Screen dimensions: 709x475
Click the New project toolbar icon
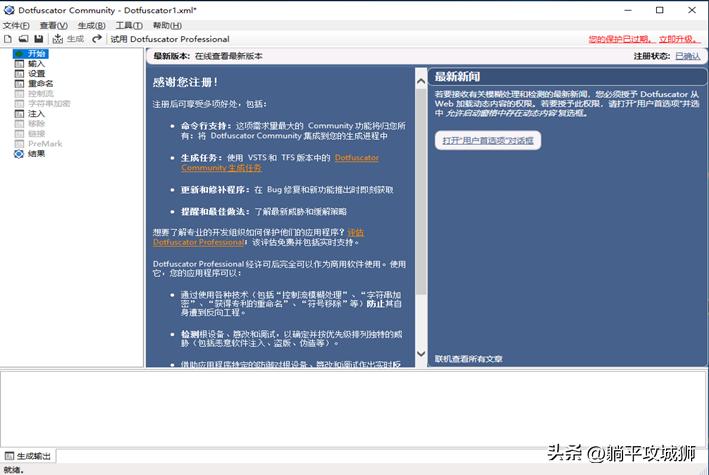tap(8, 39)
